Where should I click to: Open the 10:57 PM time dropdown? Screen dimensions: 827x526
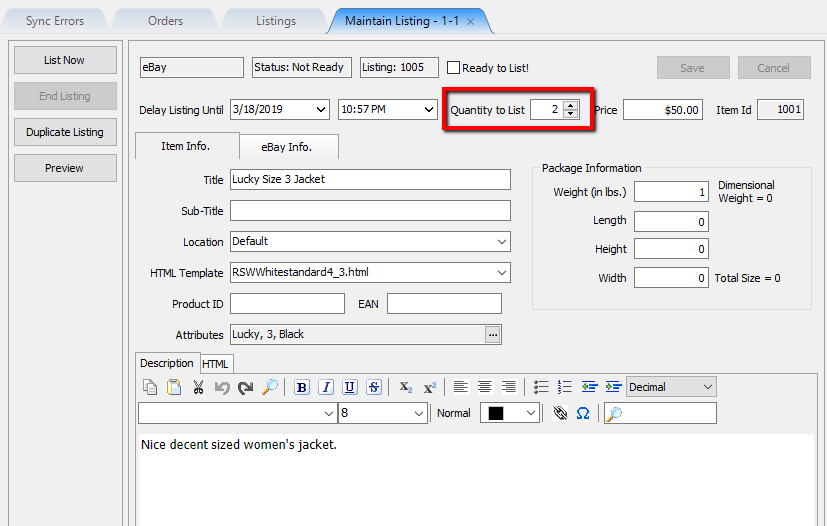(428, 110)
